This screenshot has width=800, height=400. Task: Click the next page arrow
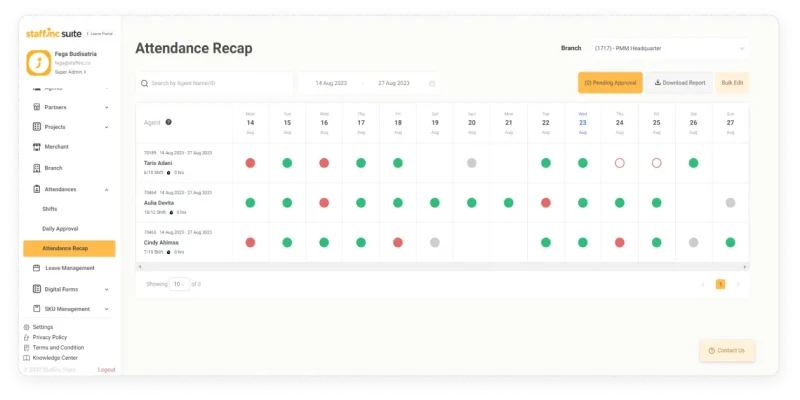coord(737,284)
